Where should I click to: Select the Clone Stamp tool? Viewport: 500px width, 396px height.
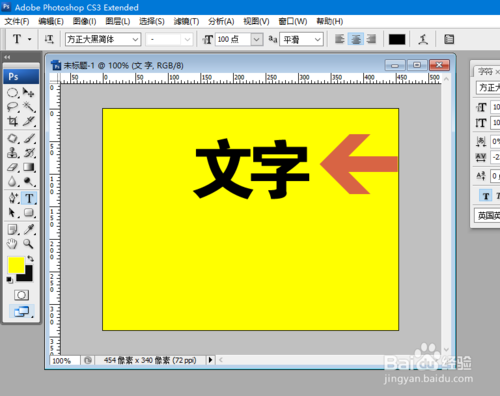(13, 153)
